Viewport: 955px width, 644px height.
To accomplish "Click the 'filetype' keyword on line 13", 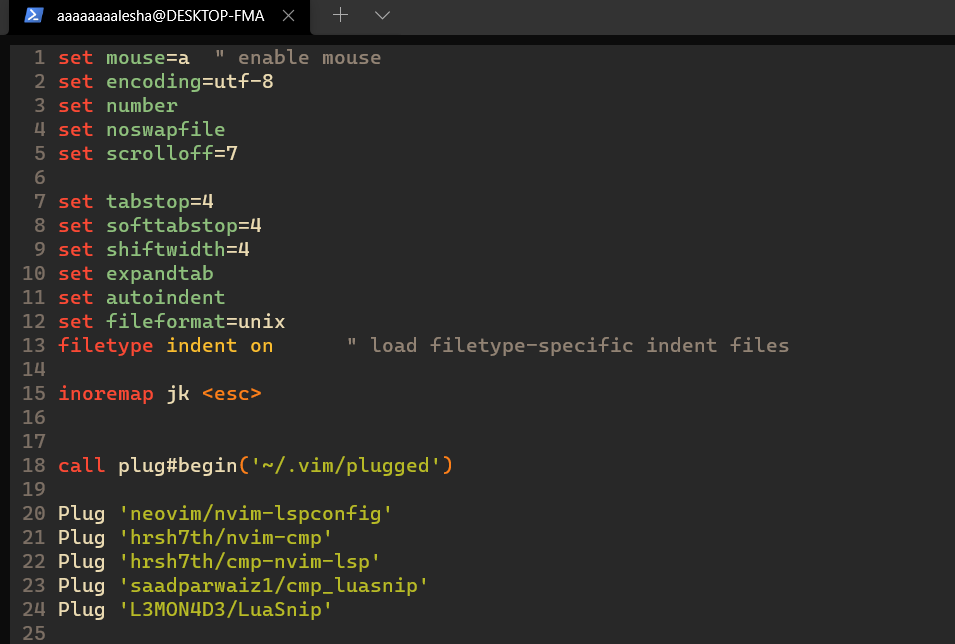I will [x=105, y=345].
